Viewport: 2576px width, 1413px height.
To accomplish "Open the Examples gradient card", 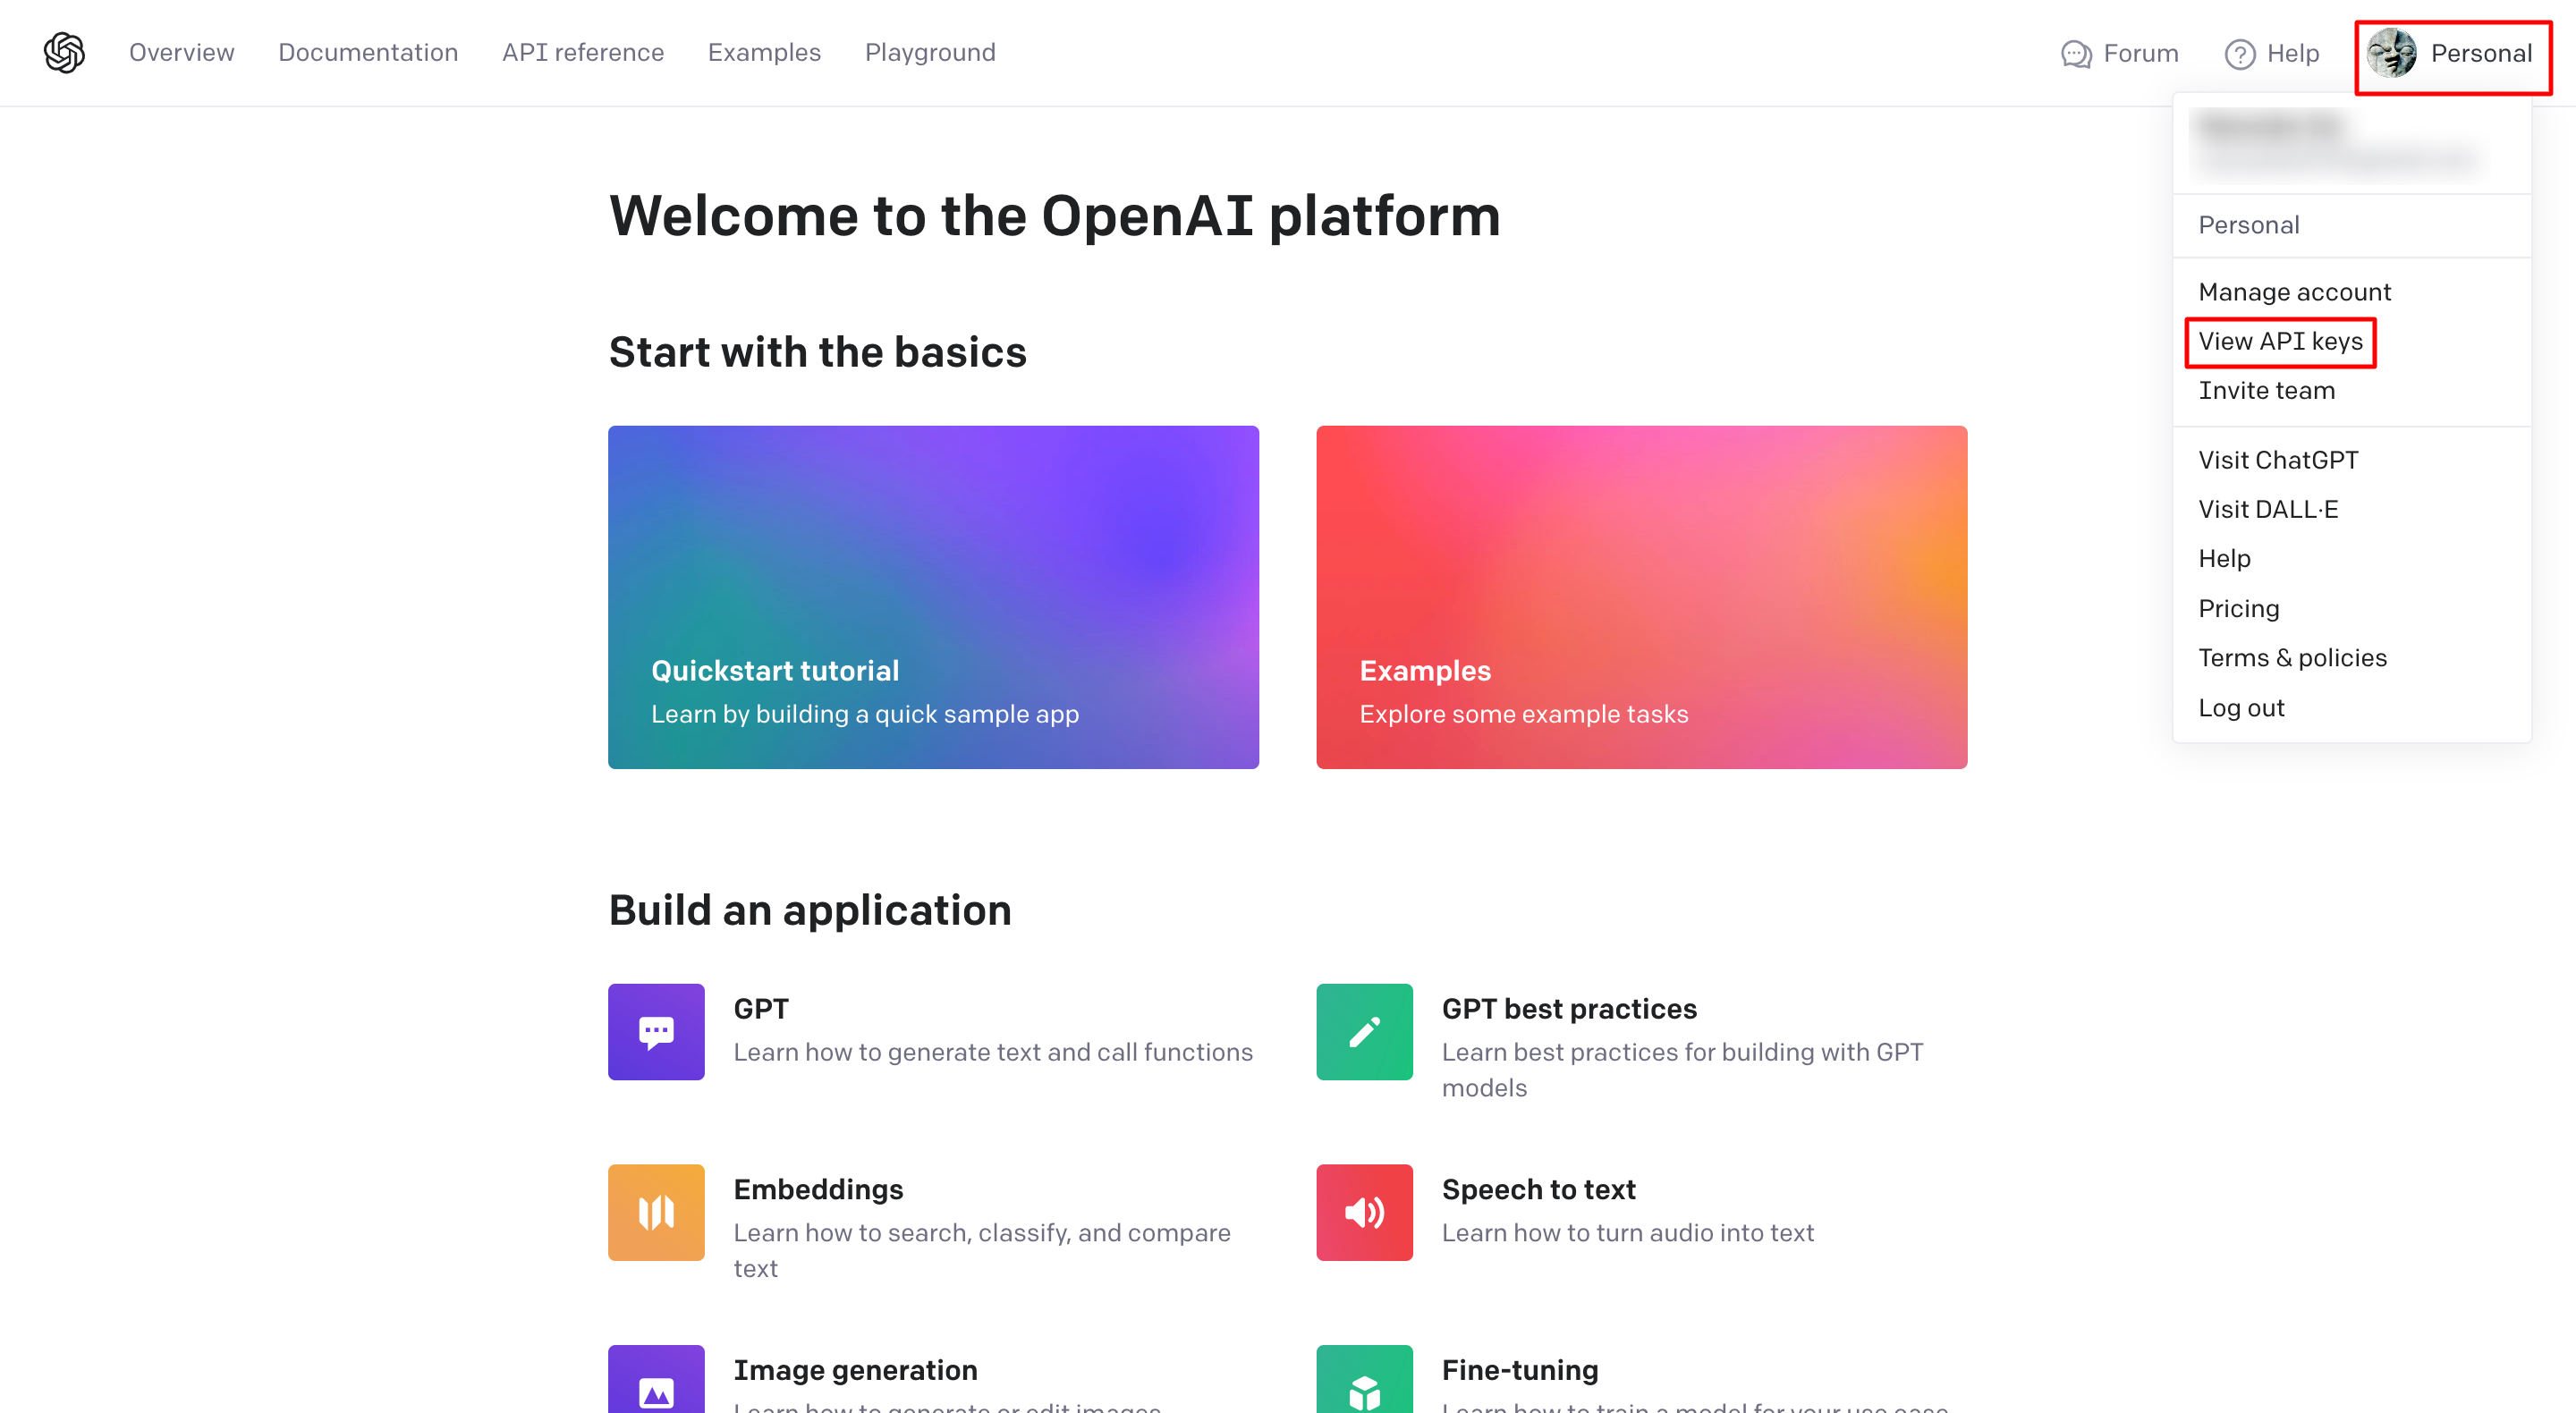I will pyautogui.click(x=1641, y=597).
